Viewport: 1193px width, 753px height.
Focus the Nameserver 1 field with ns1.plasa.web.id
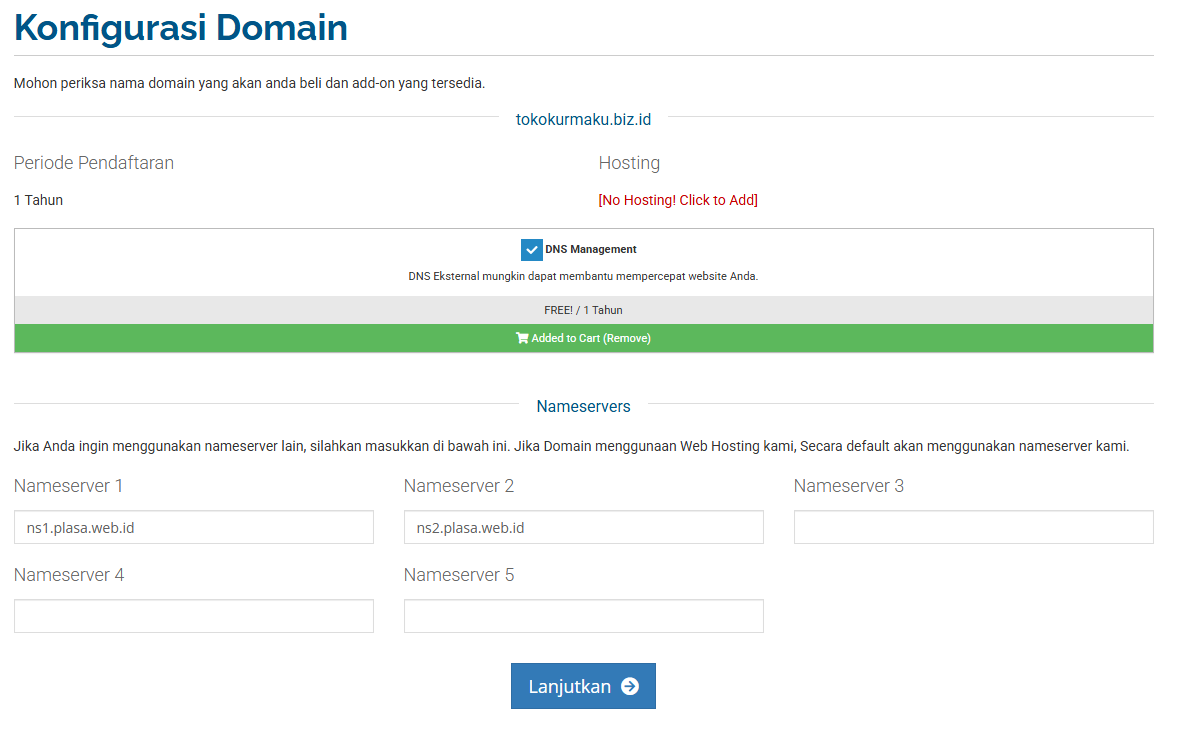pyautogui.click(x=193, y=527)
